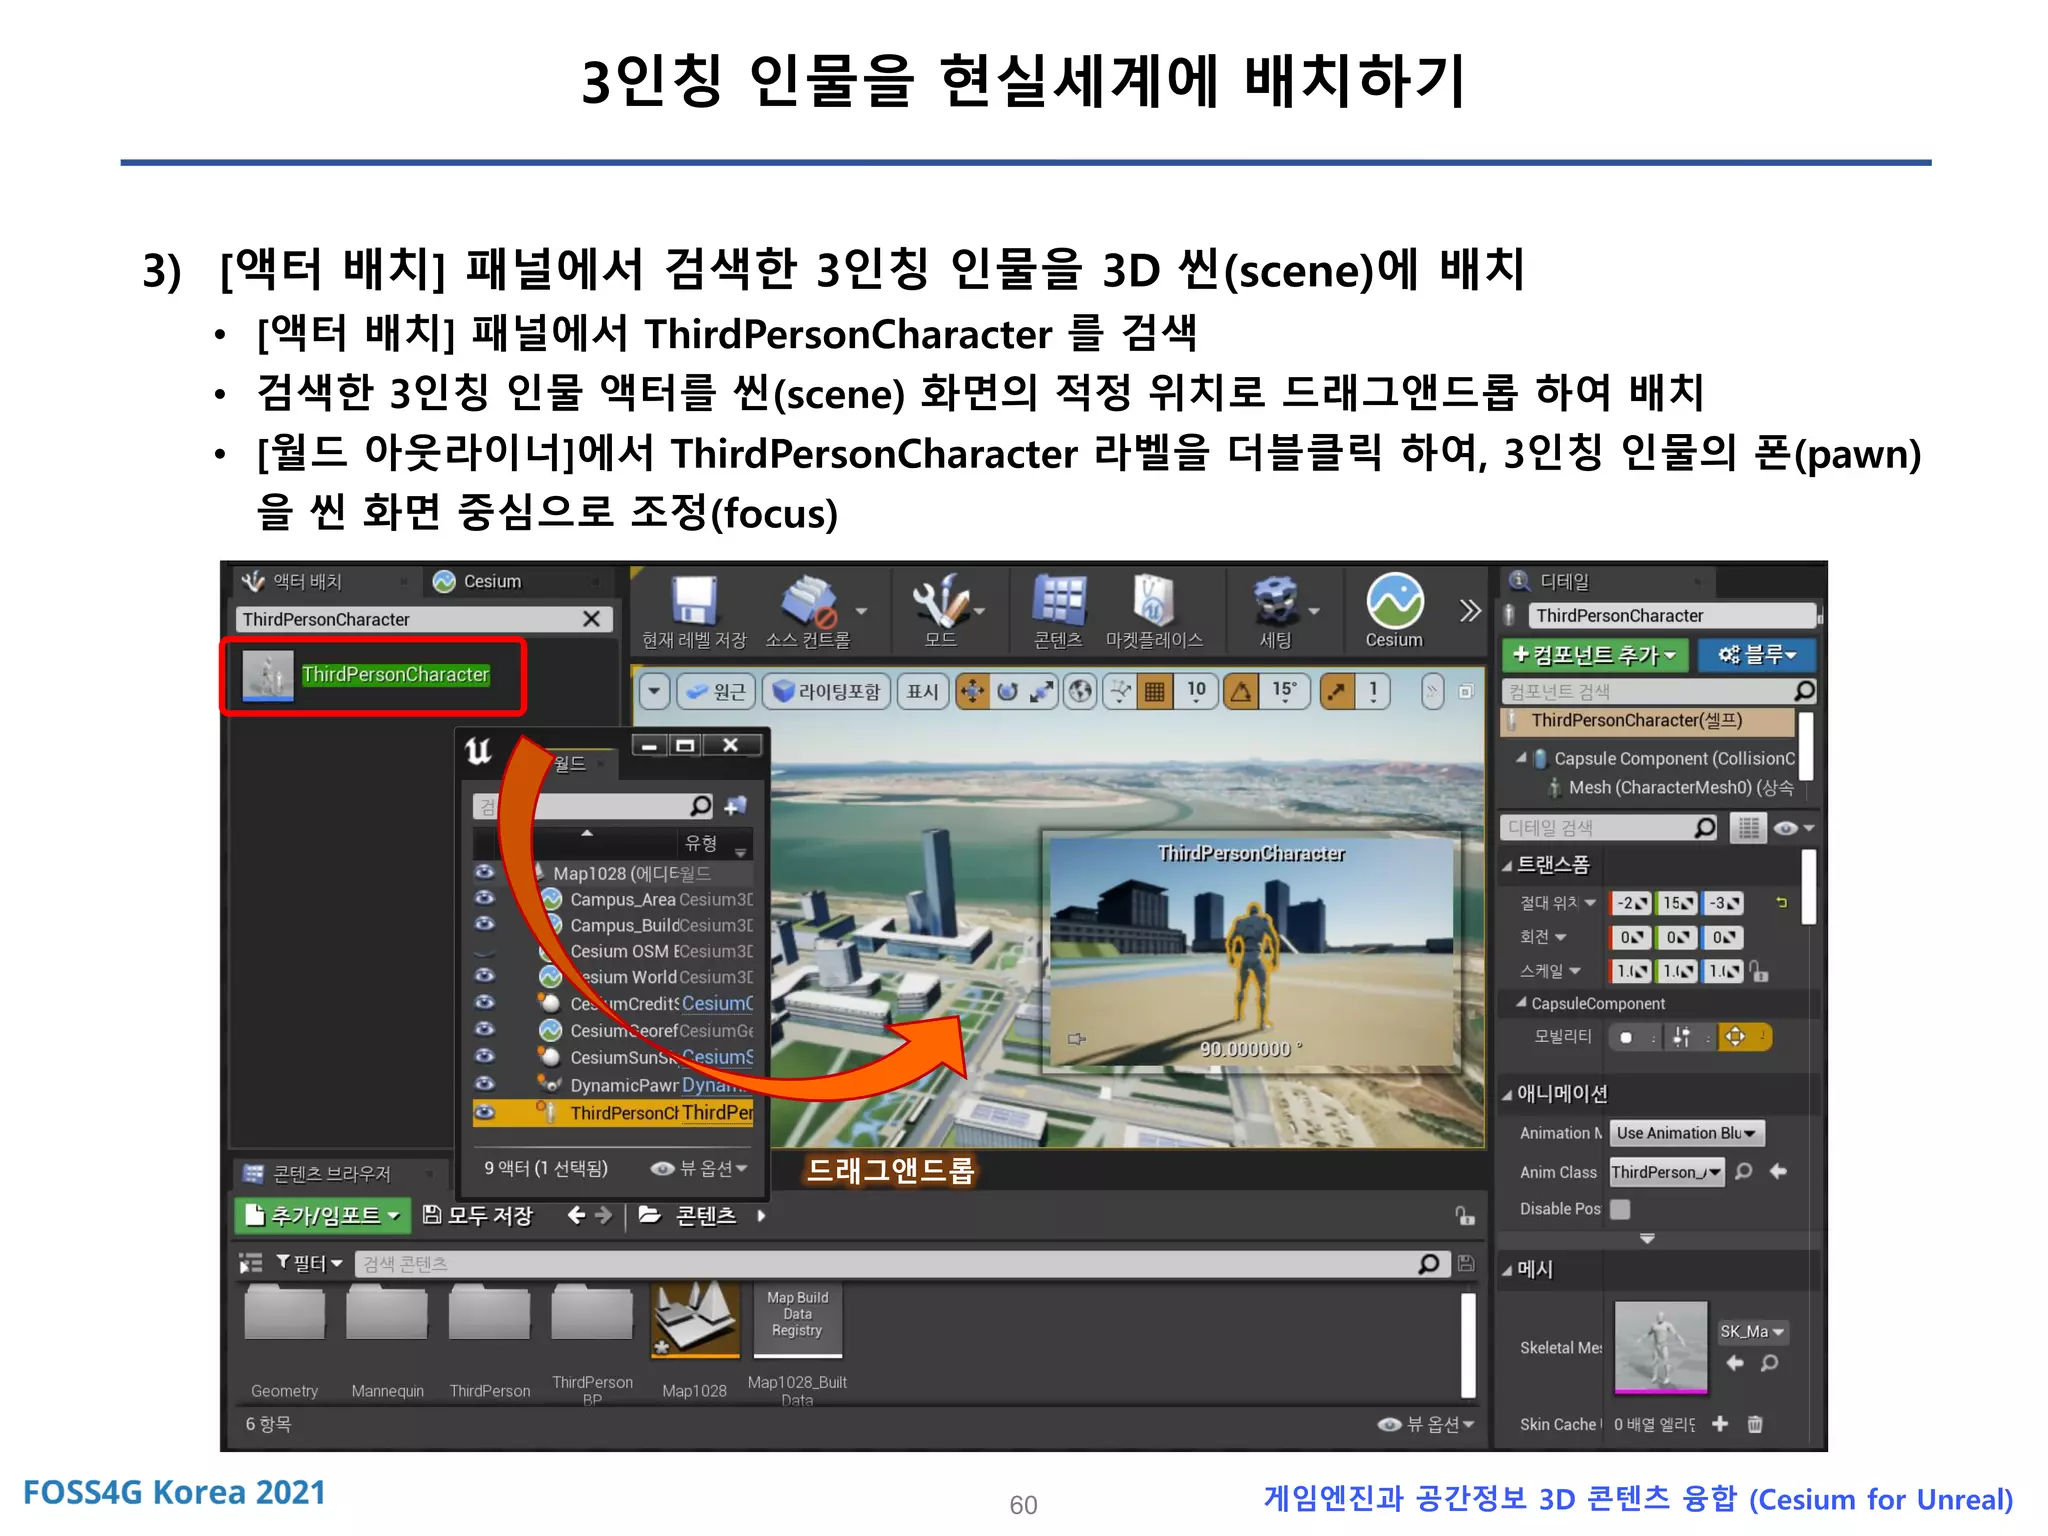2048x1536 pixels.
Task: Select the rotate gizmo tool in the viewport
Action: coord(1008,691)
